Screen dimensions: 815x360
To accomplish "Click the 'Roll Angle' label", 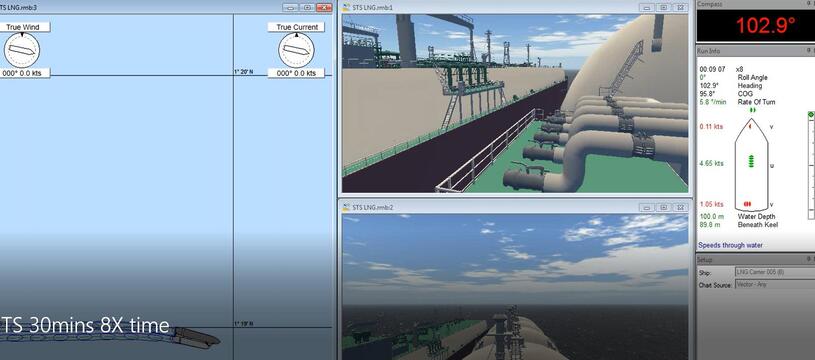I will coord(752,77).
